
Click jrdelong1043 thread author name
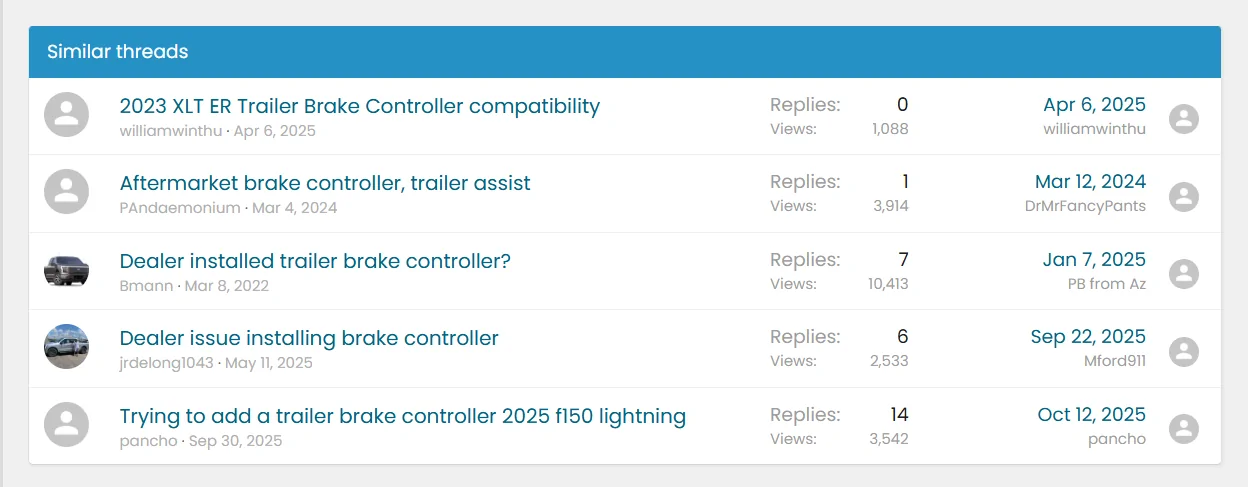[166, 362]
